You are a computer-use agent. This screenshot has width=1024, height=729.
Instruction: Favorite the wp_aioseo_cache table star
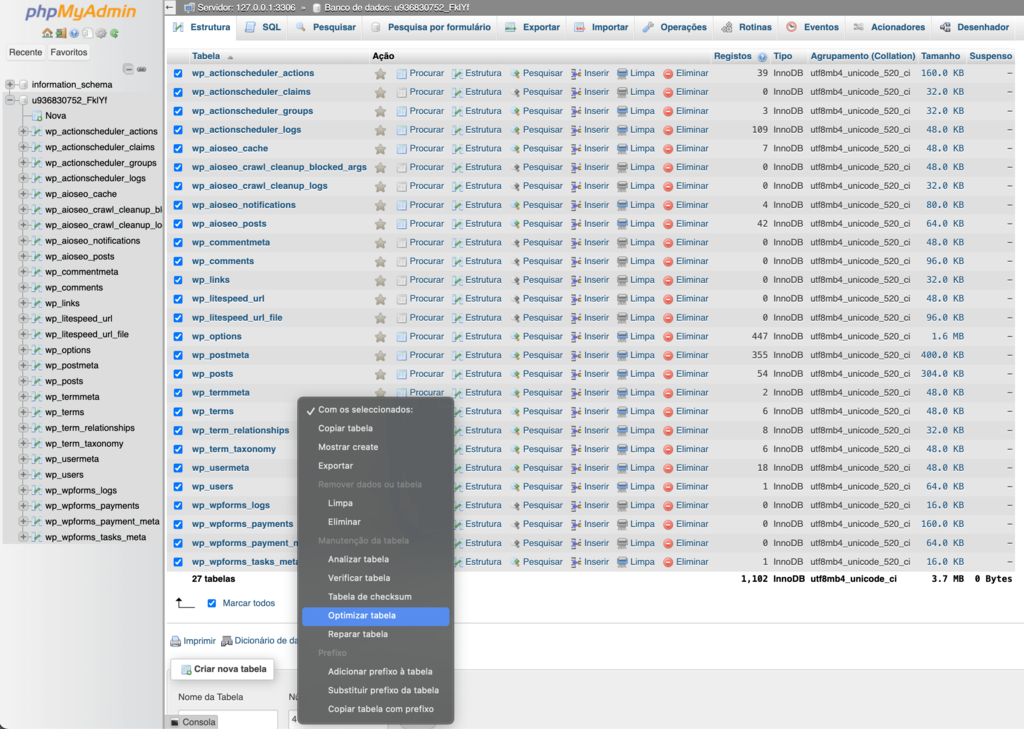[380, 149]
